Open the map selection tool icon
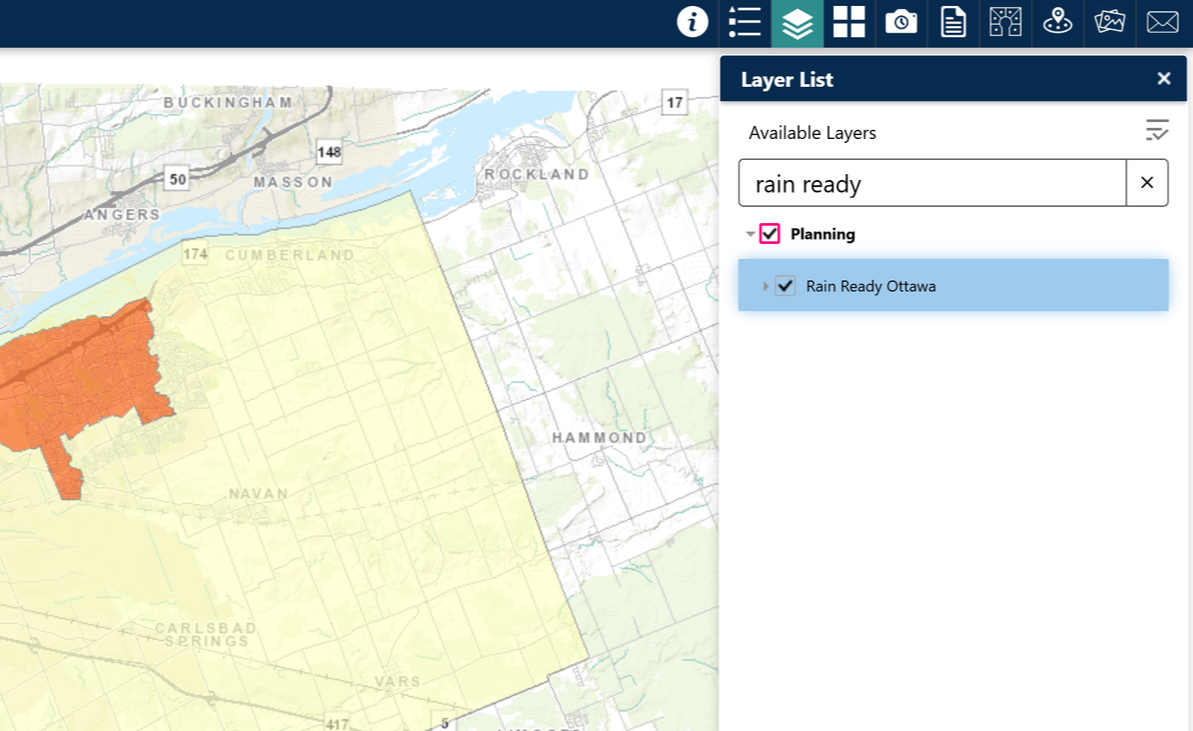The height and width of the screenshot is (731, 1193). (x=1005, y=22)
